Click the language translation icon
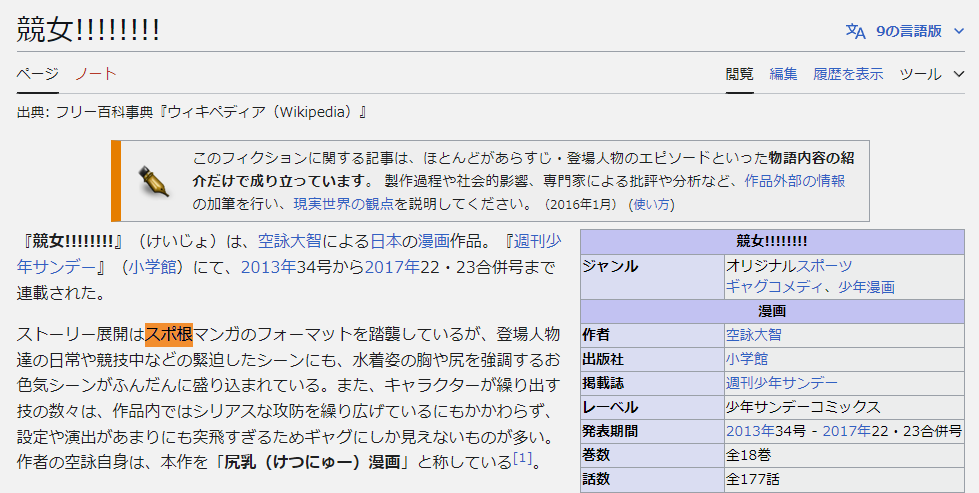 point(855,31)
